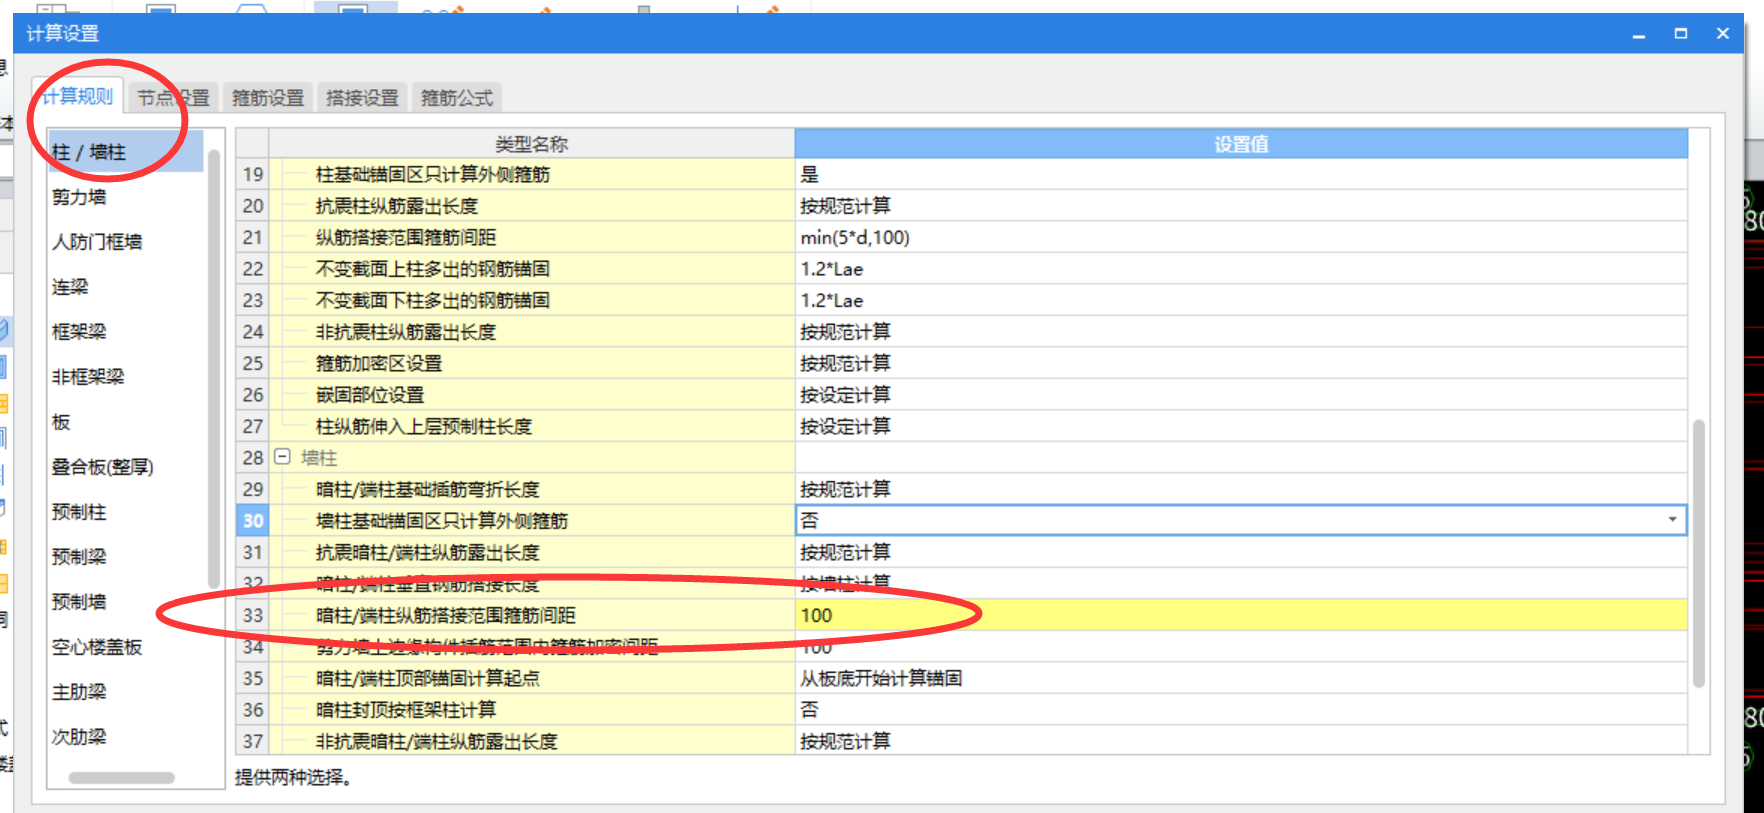Click 按设定计算 value for 嵌固部位设置
Viewport: 1764px width, 813px height.
pos(1241,395)
